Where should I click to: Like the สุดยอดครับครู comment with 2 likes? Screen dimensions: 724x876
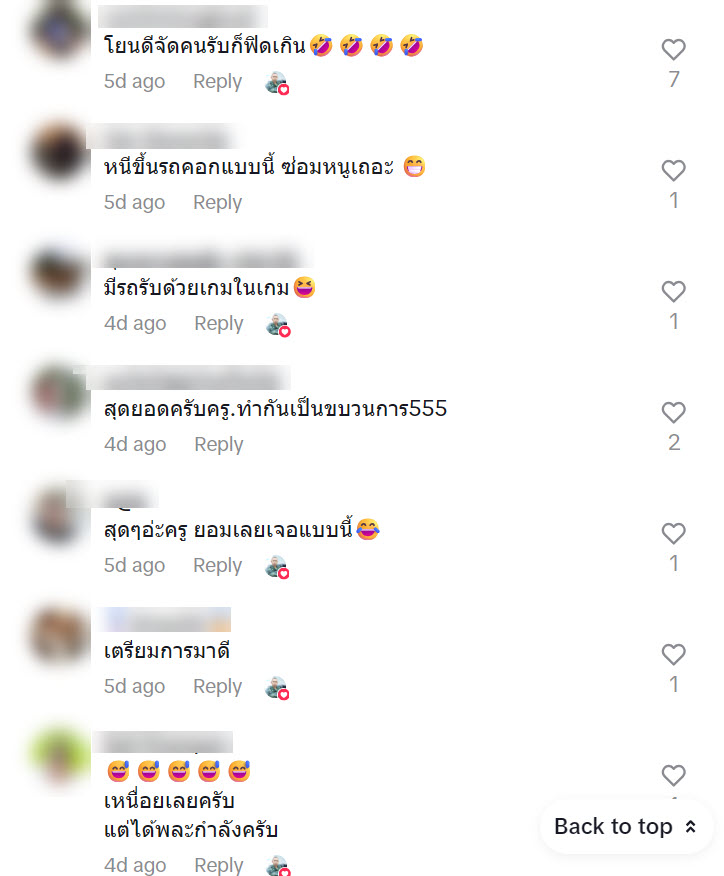point(673,412)
